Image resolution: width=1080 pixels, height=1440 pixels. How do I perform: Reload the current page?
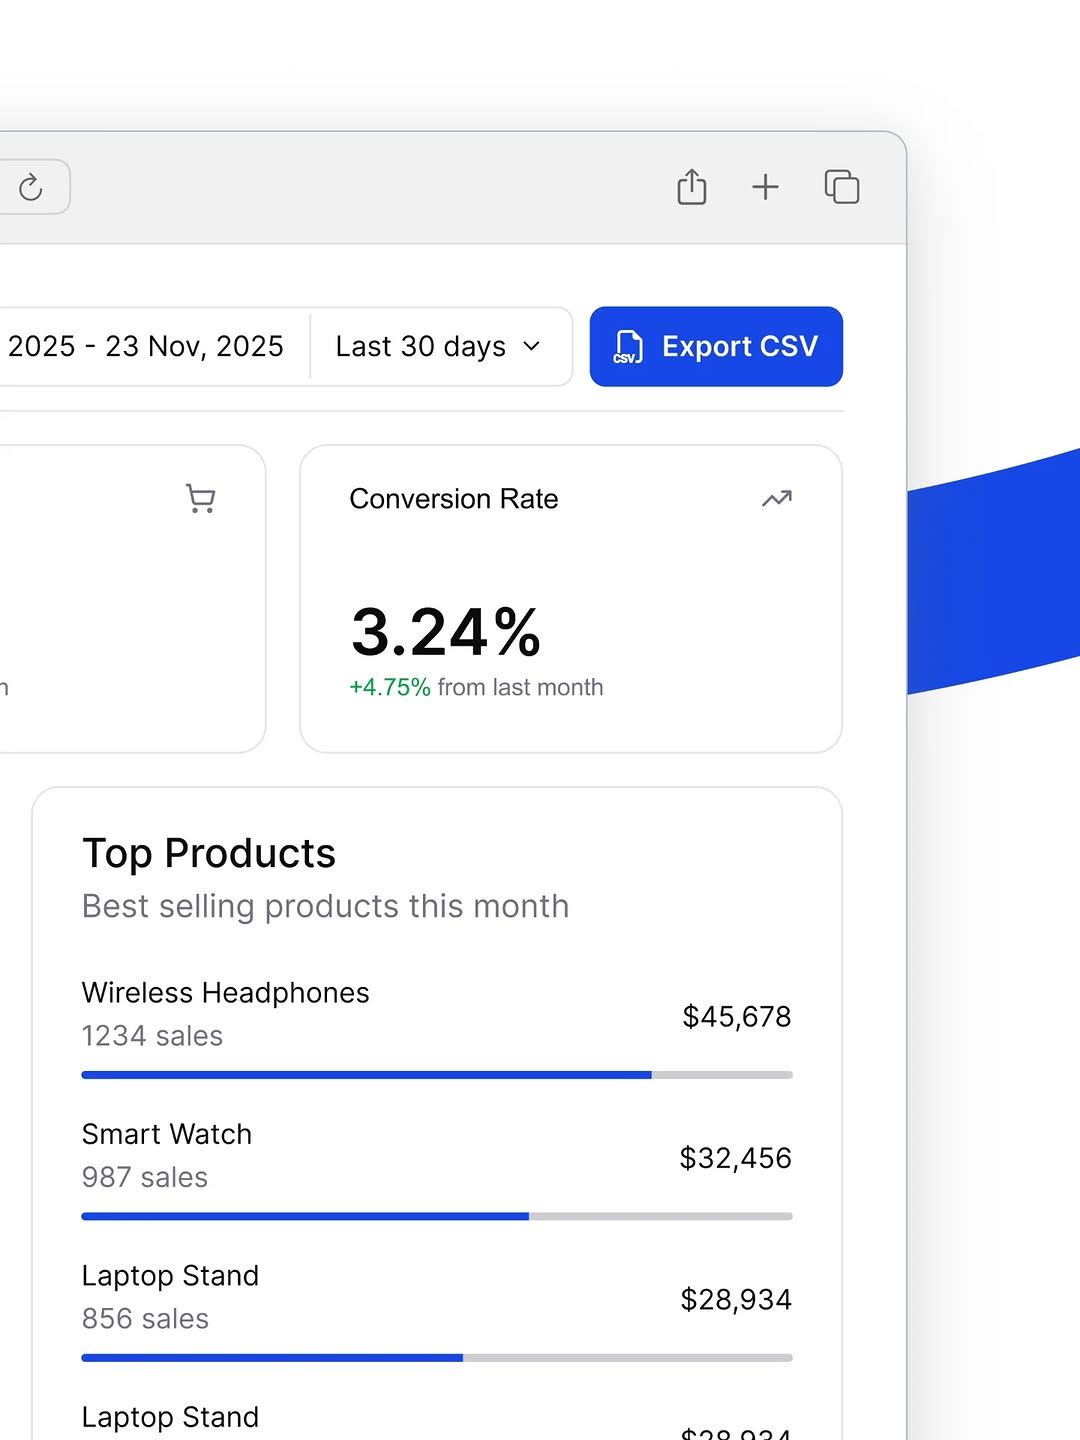click(31, 187)
